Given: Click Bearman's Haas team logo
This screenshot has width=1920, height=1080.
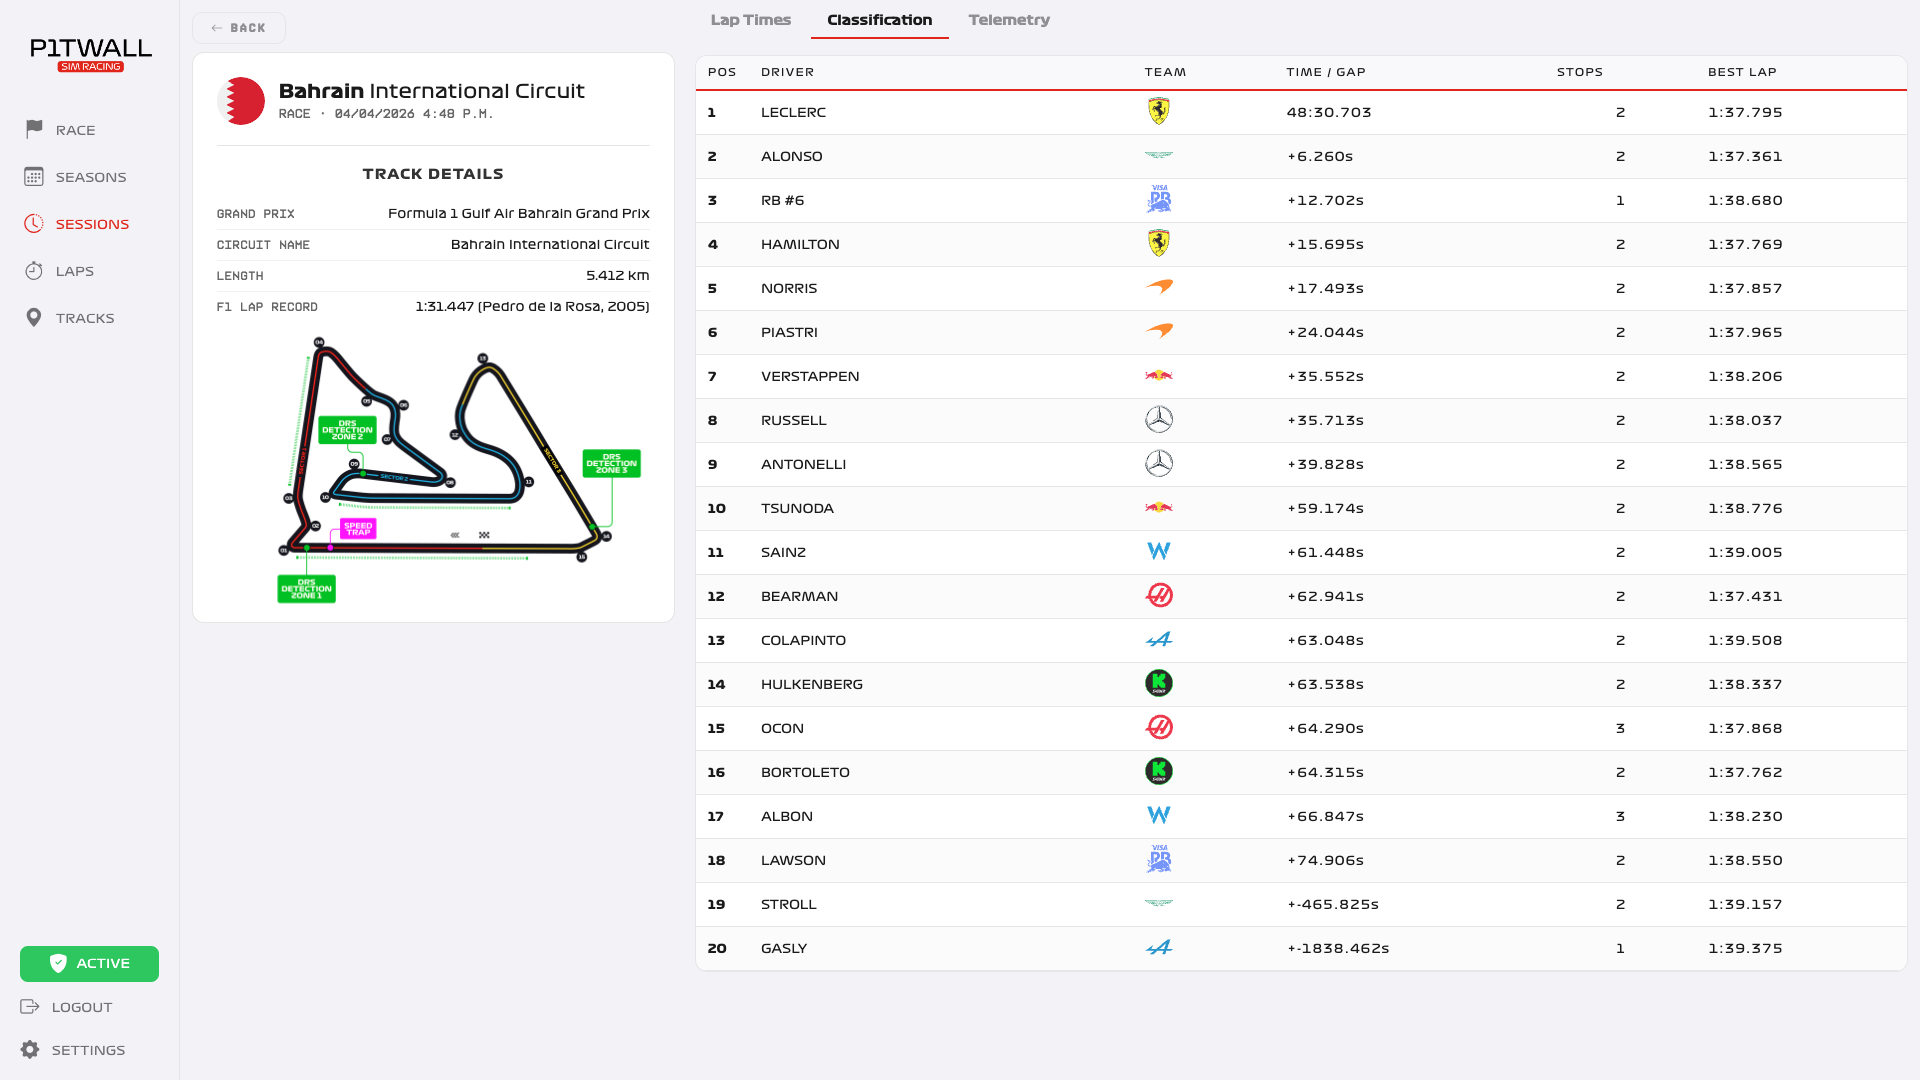Looking at the screenshot, I should pyautogui.click(x=1159, y=596).
